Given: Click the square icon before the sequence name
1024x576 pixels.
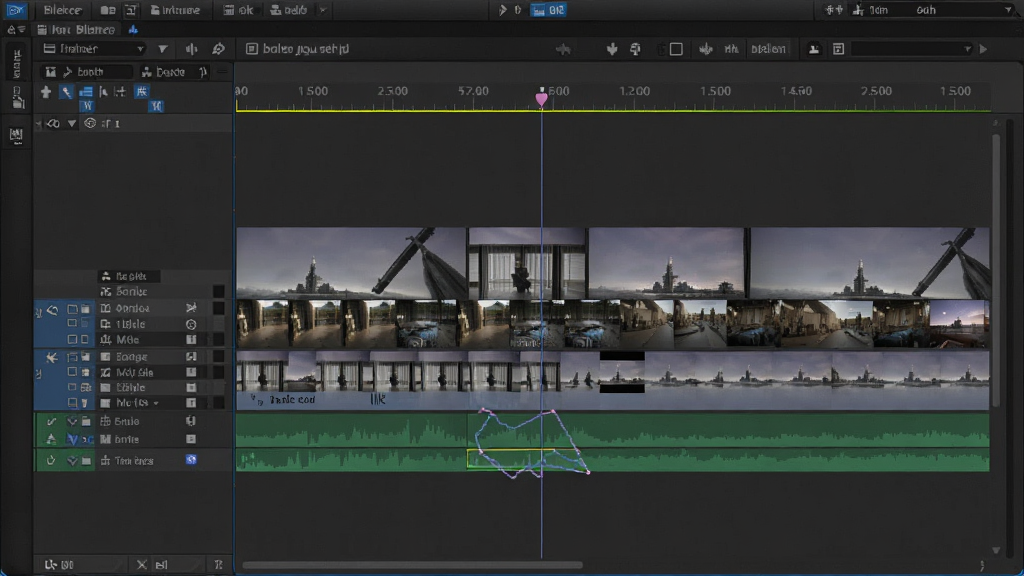Looking at the screenshot, I should click(251, 49).
